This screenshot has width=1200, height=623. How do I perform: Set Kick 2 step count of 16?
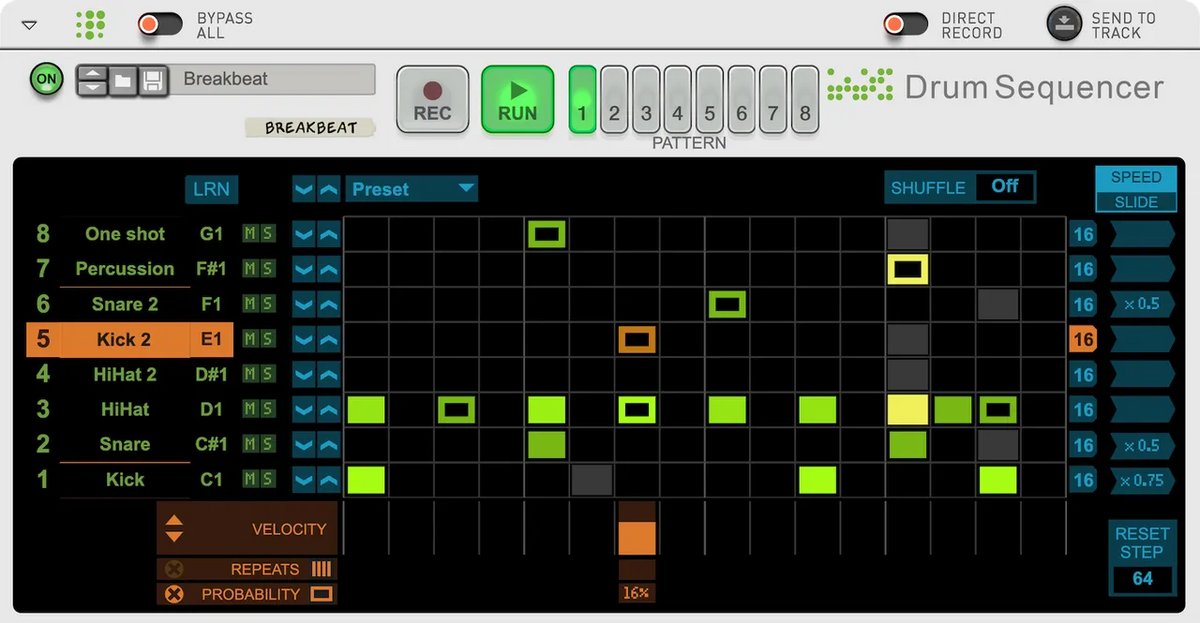tap(1083, 339)
